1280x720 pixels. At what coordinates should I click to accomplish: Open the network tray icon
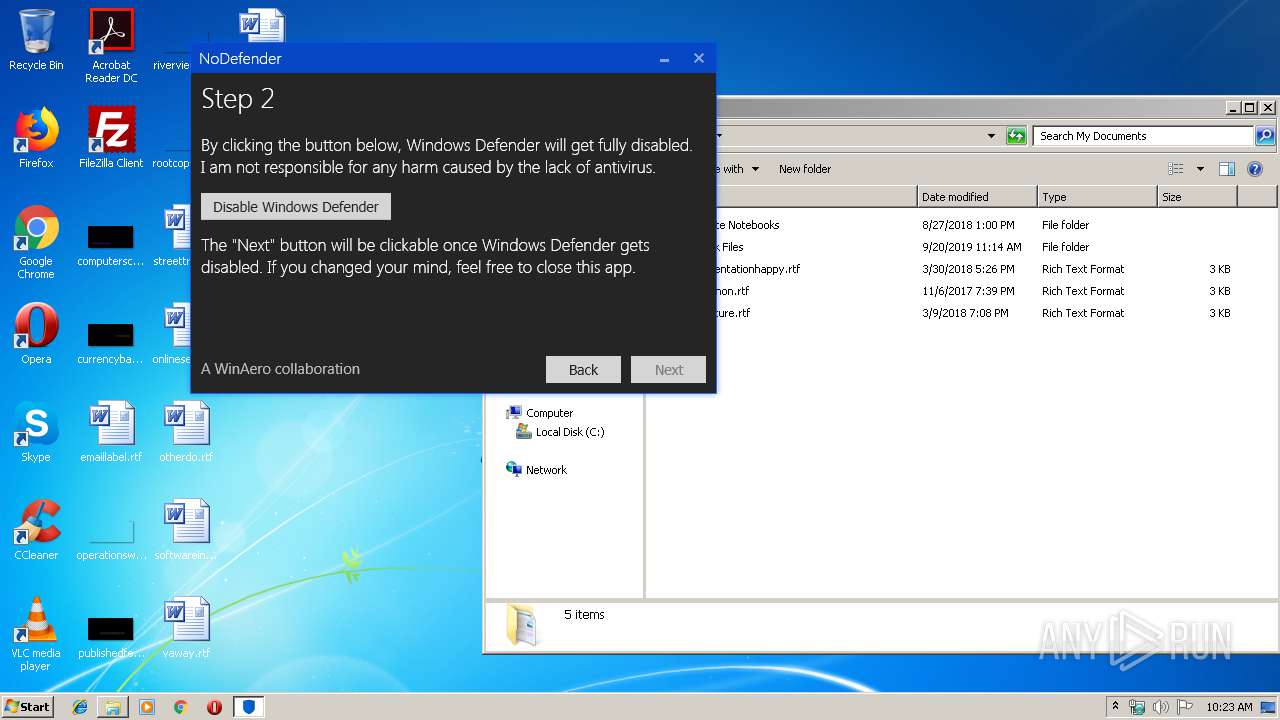pyautogui.click(x=1137, y=707)
